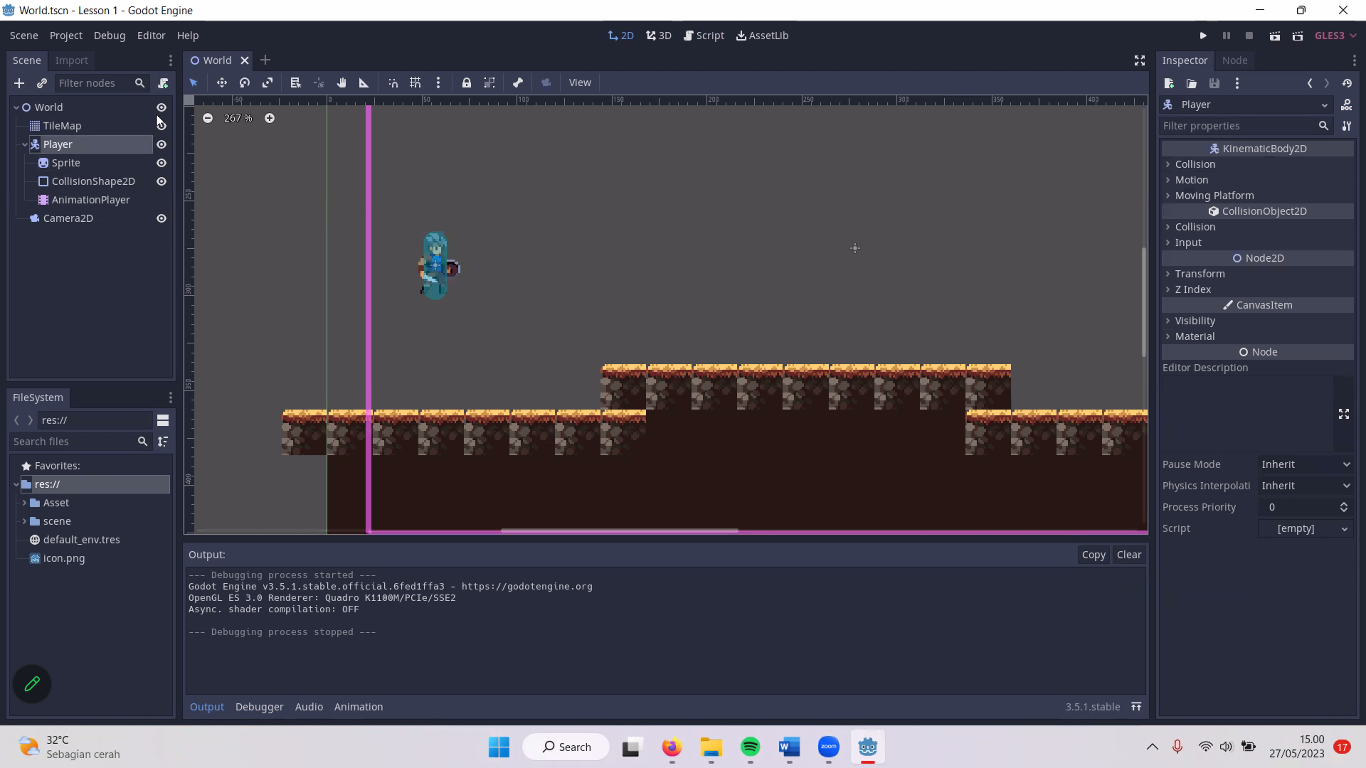
Task: Open the Project menu
Action: click(66, 35)
